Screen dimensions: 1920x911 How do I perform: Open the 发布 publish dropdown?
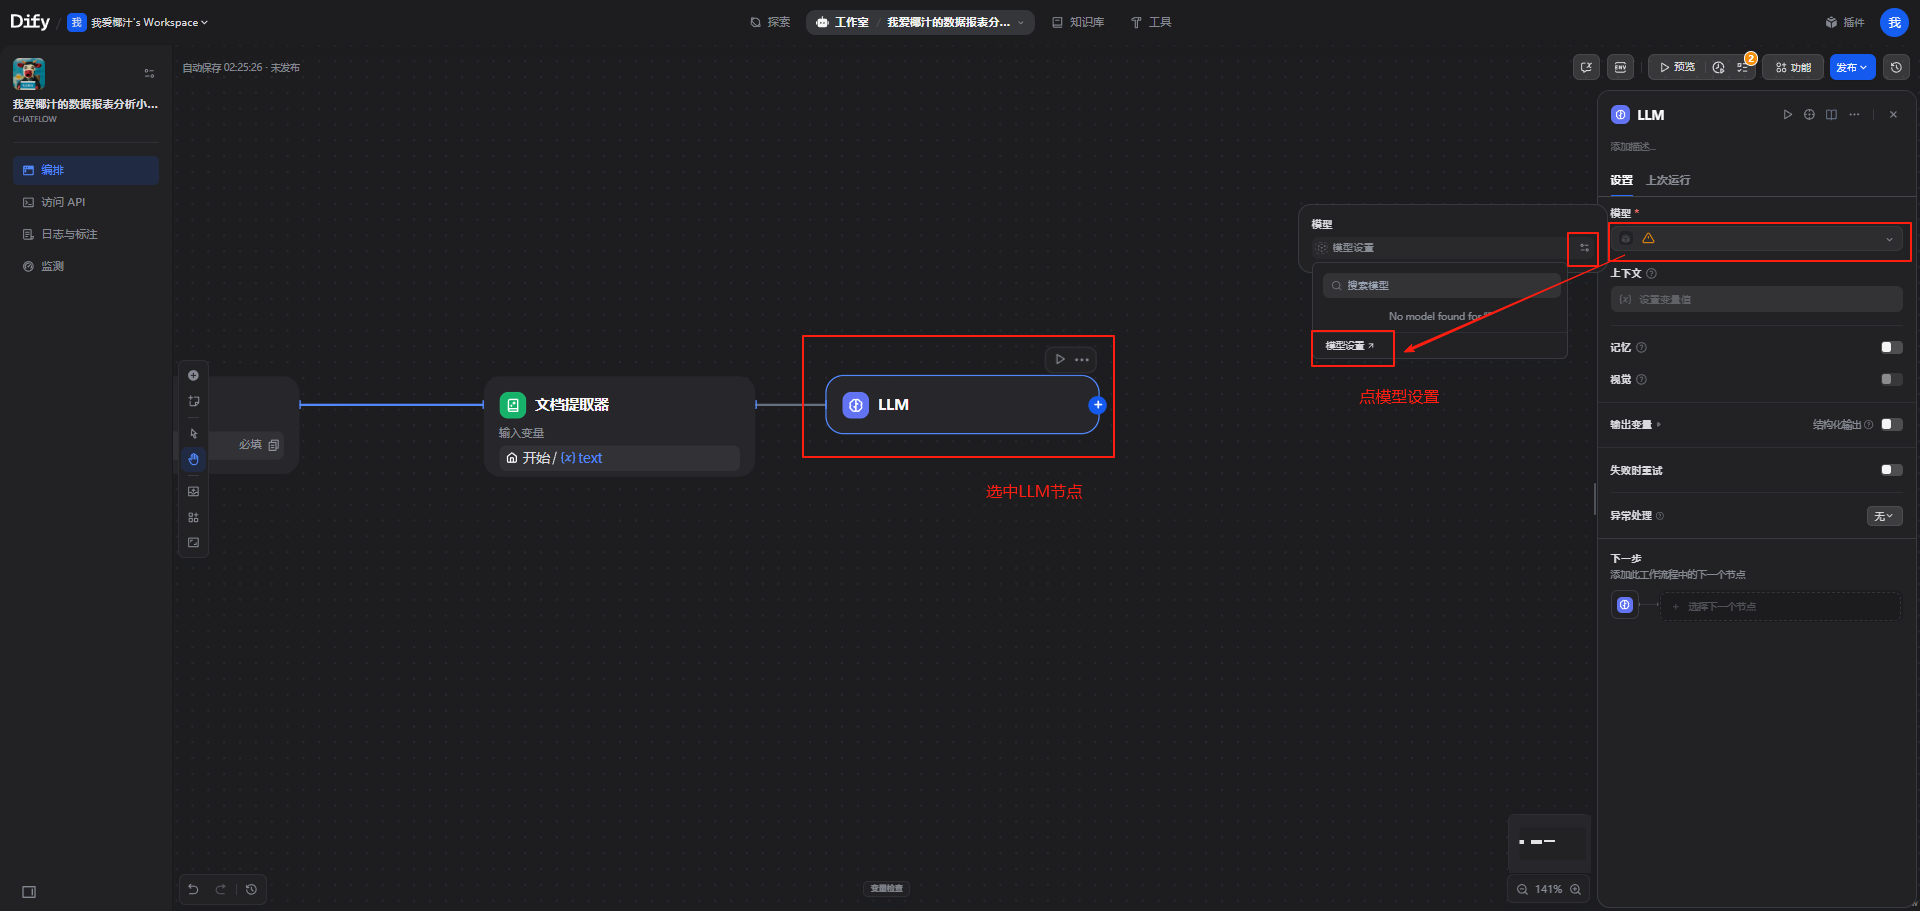[1852, 67]
